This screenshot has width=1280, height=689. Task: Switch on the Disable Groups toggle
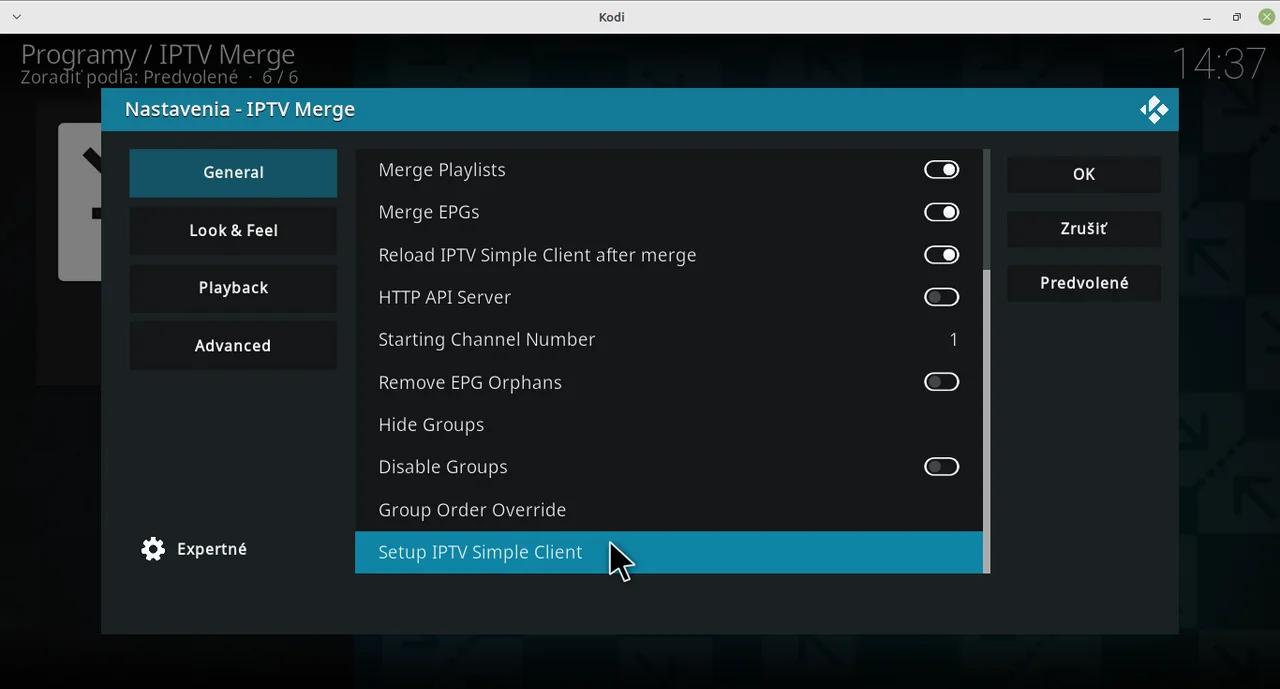941,467
